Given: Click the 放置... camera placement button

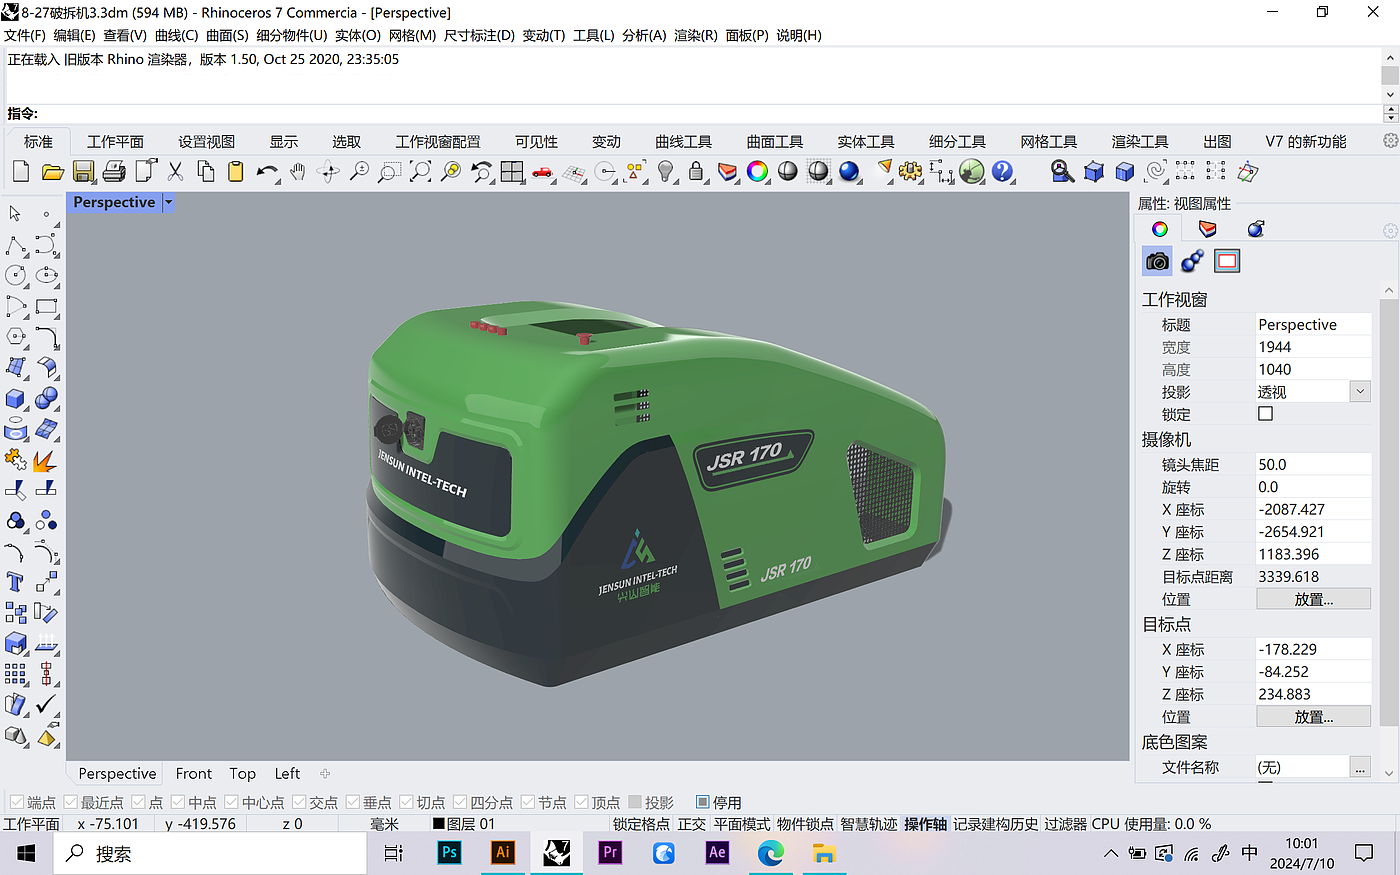Looking at the screenshot, I should (1313, 598).
